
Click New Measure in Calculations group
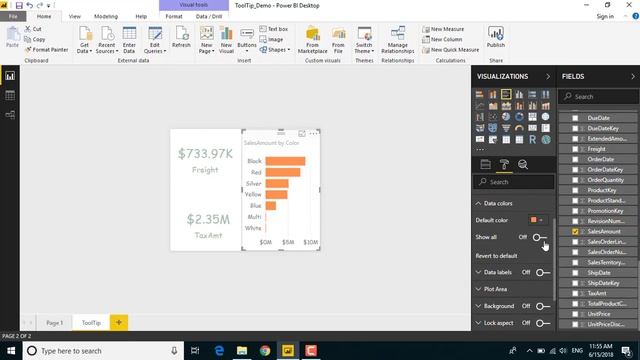[x=443, y=29]
